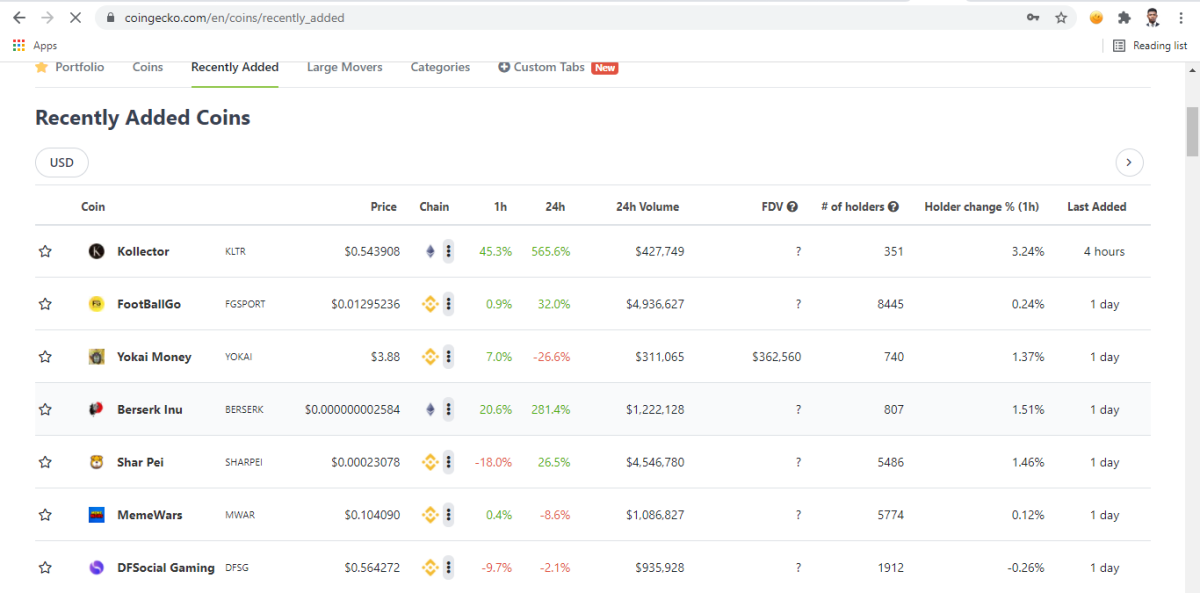Open Chrome three-dot menu
The width and height of the screenshot is (1200, 593).
[x=1180, y=18]
